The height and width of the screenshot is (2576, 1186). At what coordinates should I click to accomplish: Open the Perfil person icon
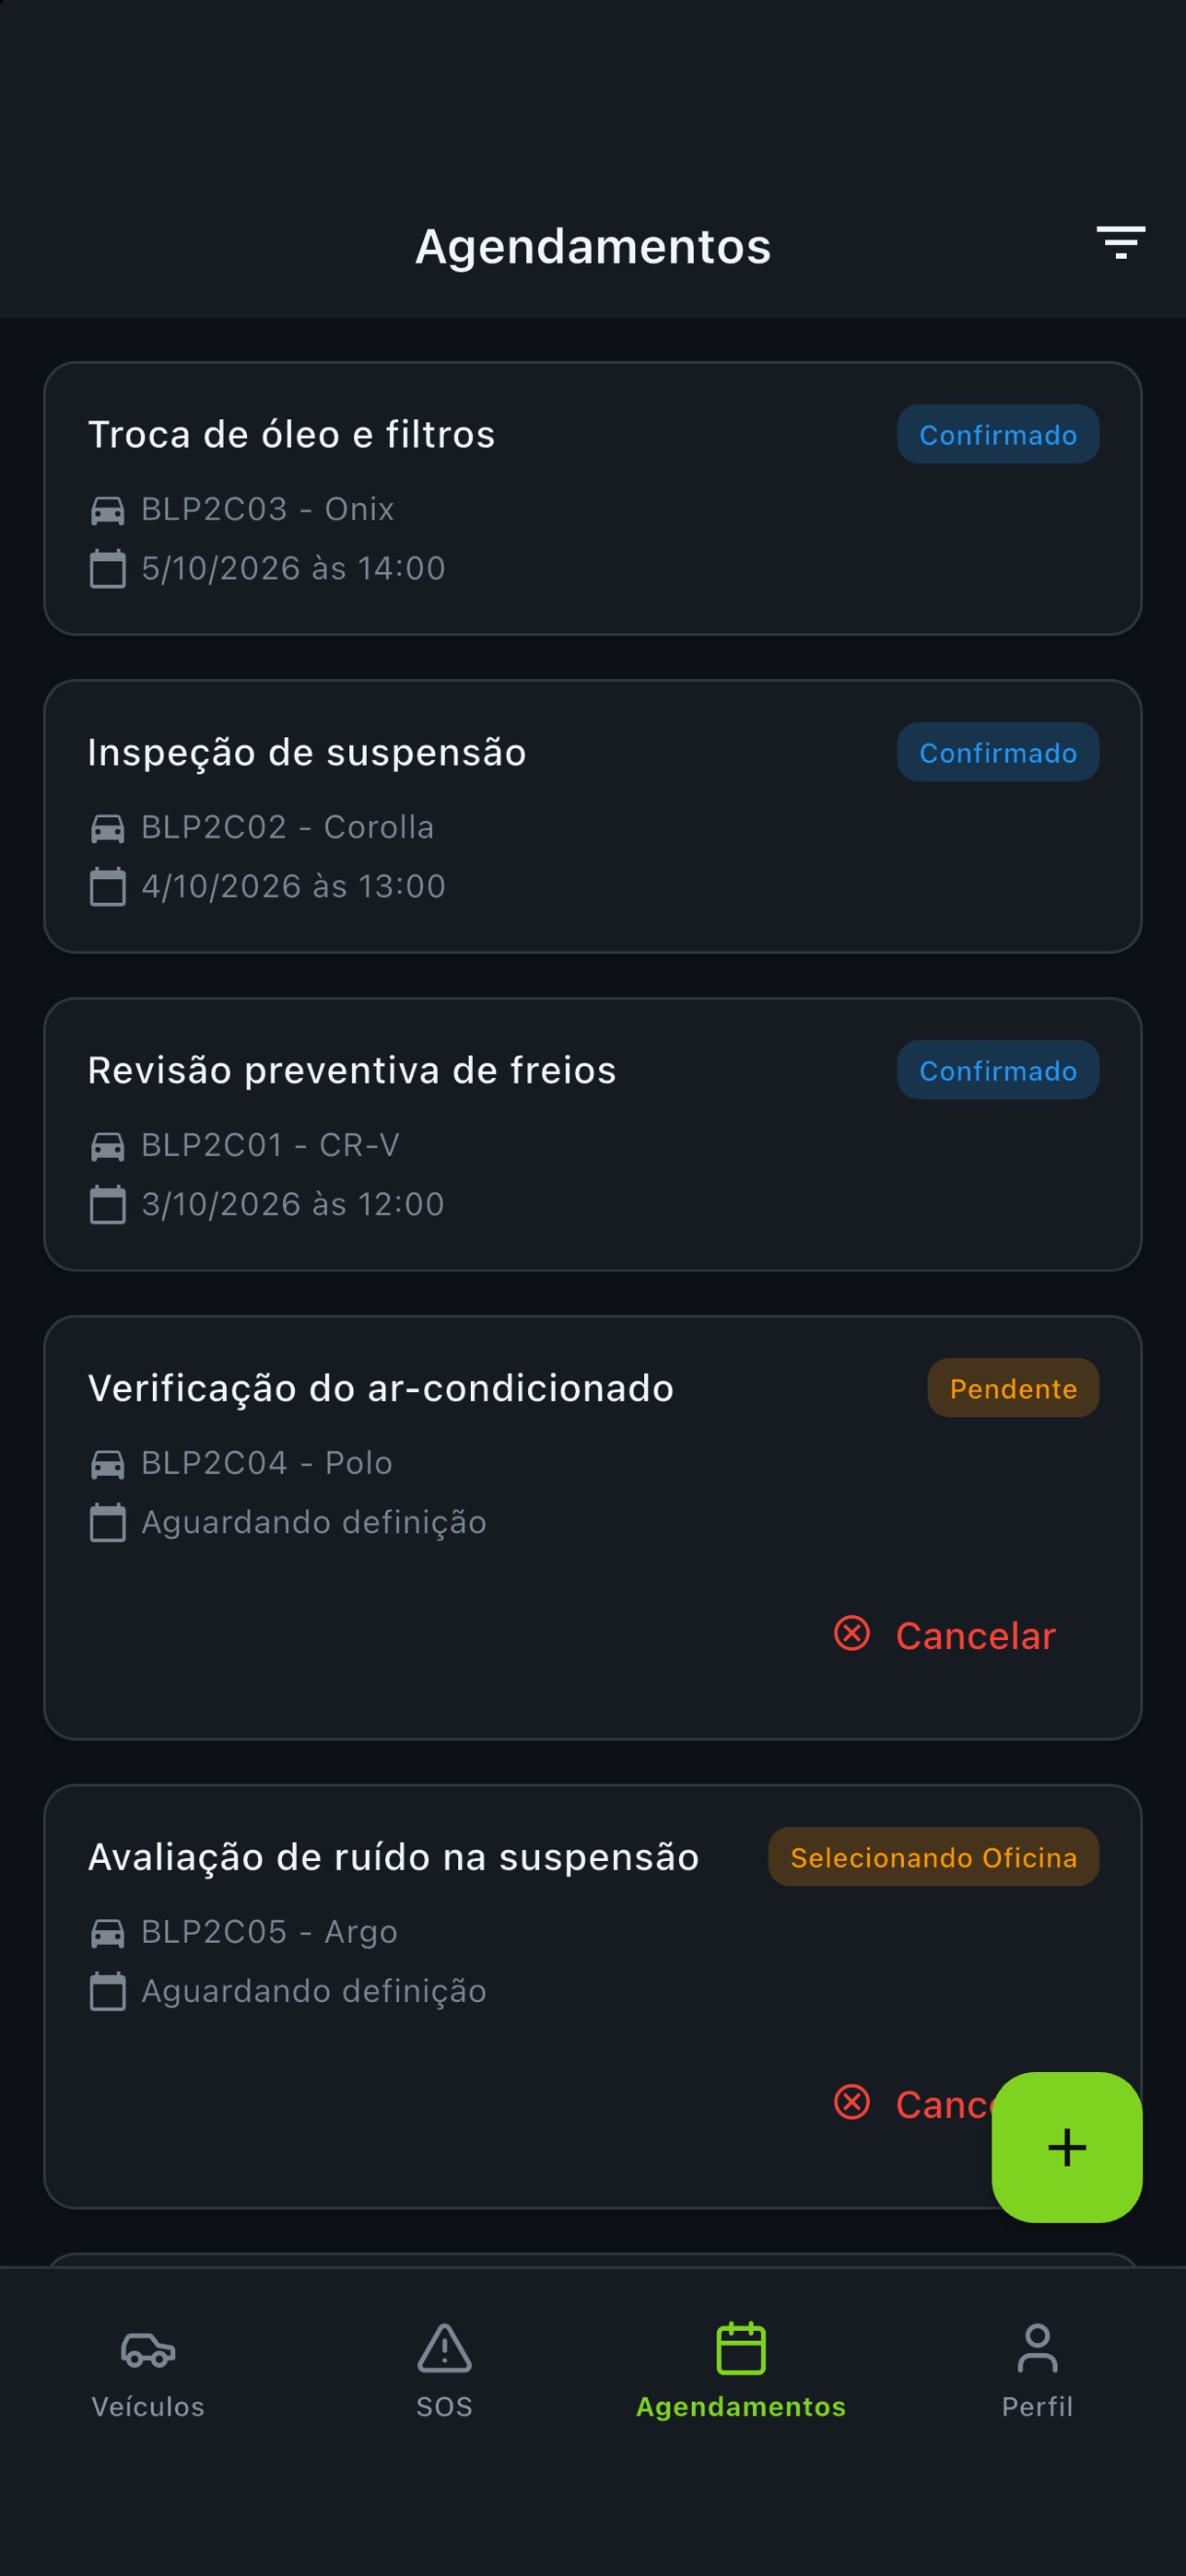pos(1037,2348)
